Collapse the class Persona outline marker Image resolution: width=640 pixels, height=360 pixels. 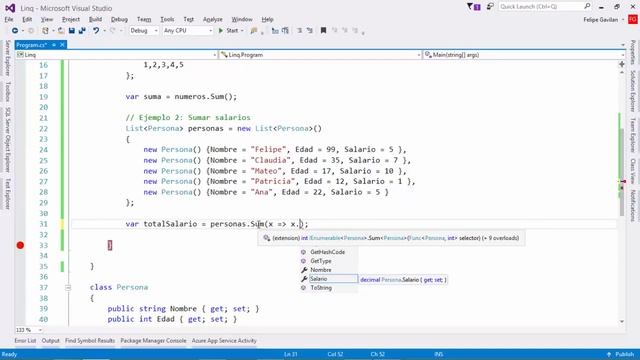click(68, 287)
